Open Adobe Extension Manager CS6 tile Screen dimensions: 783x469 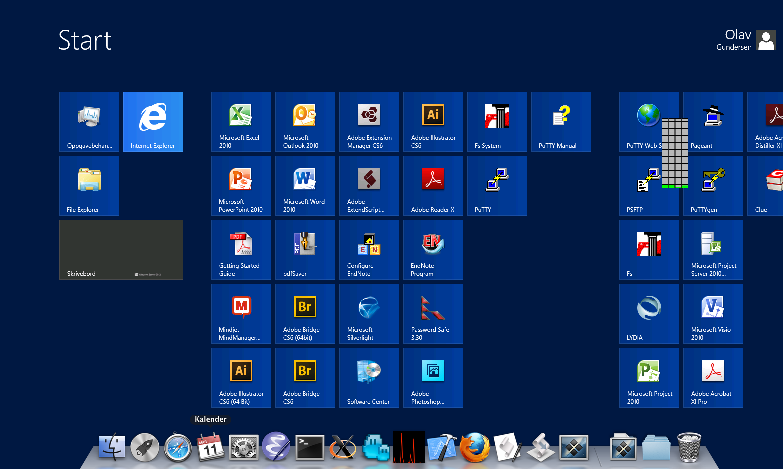pyautogui.click(x=369, y=121)
